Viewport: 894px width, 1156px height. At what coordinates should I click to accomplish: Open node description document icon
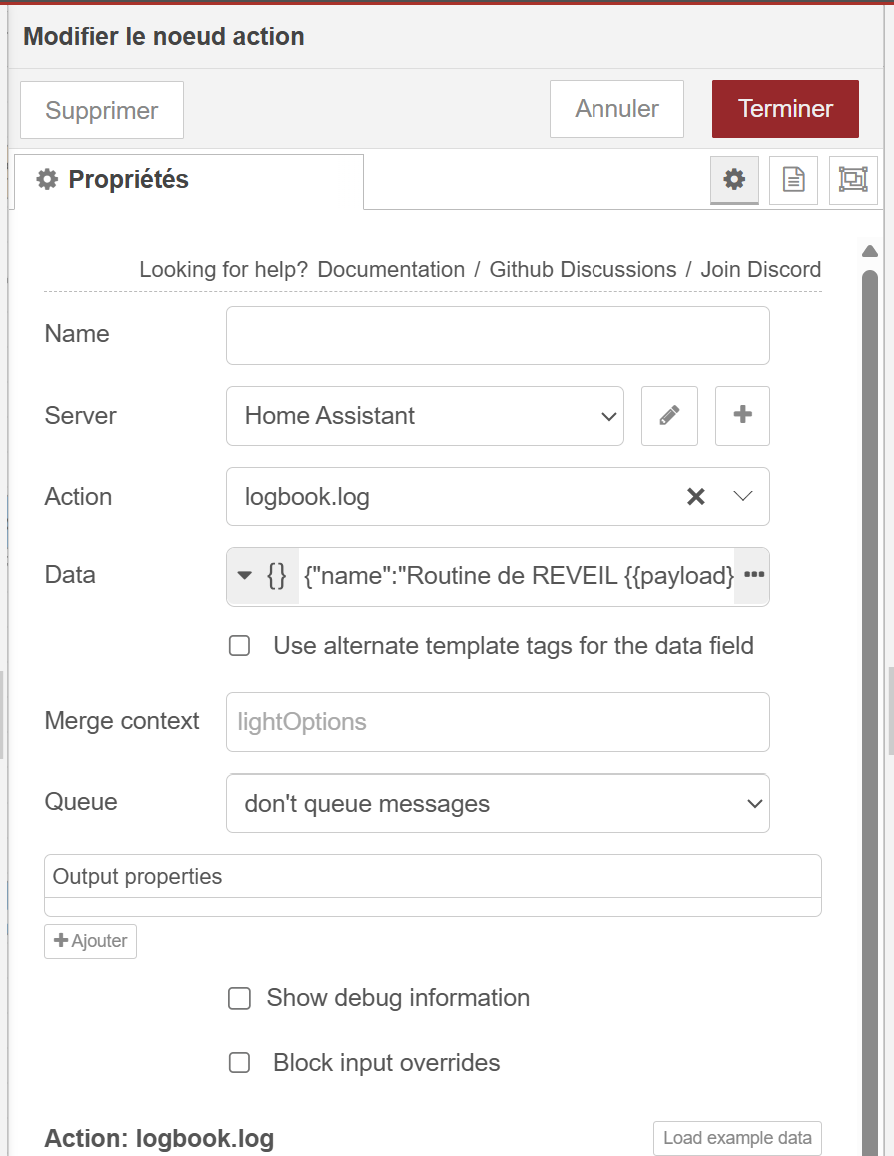[x=793, y=180]
